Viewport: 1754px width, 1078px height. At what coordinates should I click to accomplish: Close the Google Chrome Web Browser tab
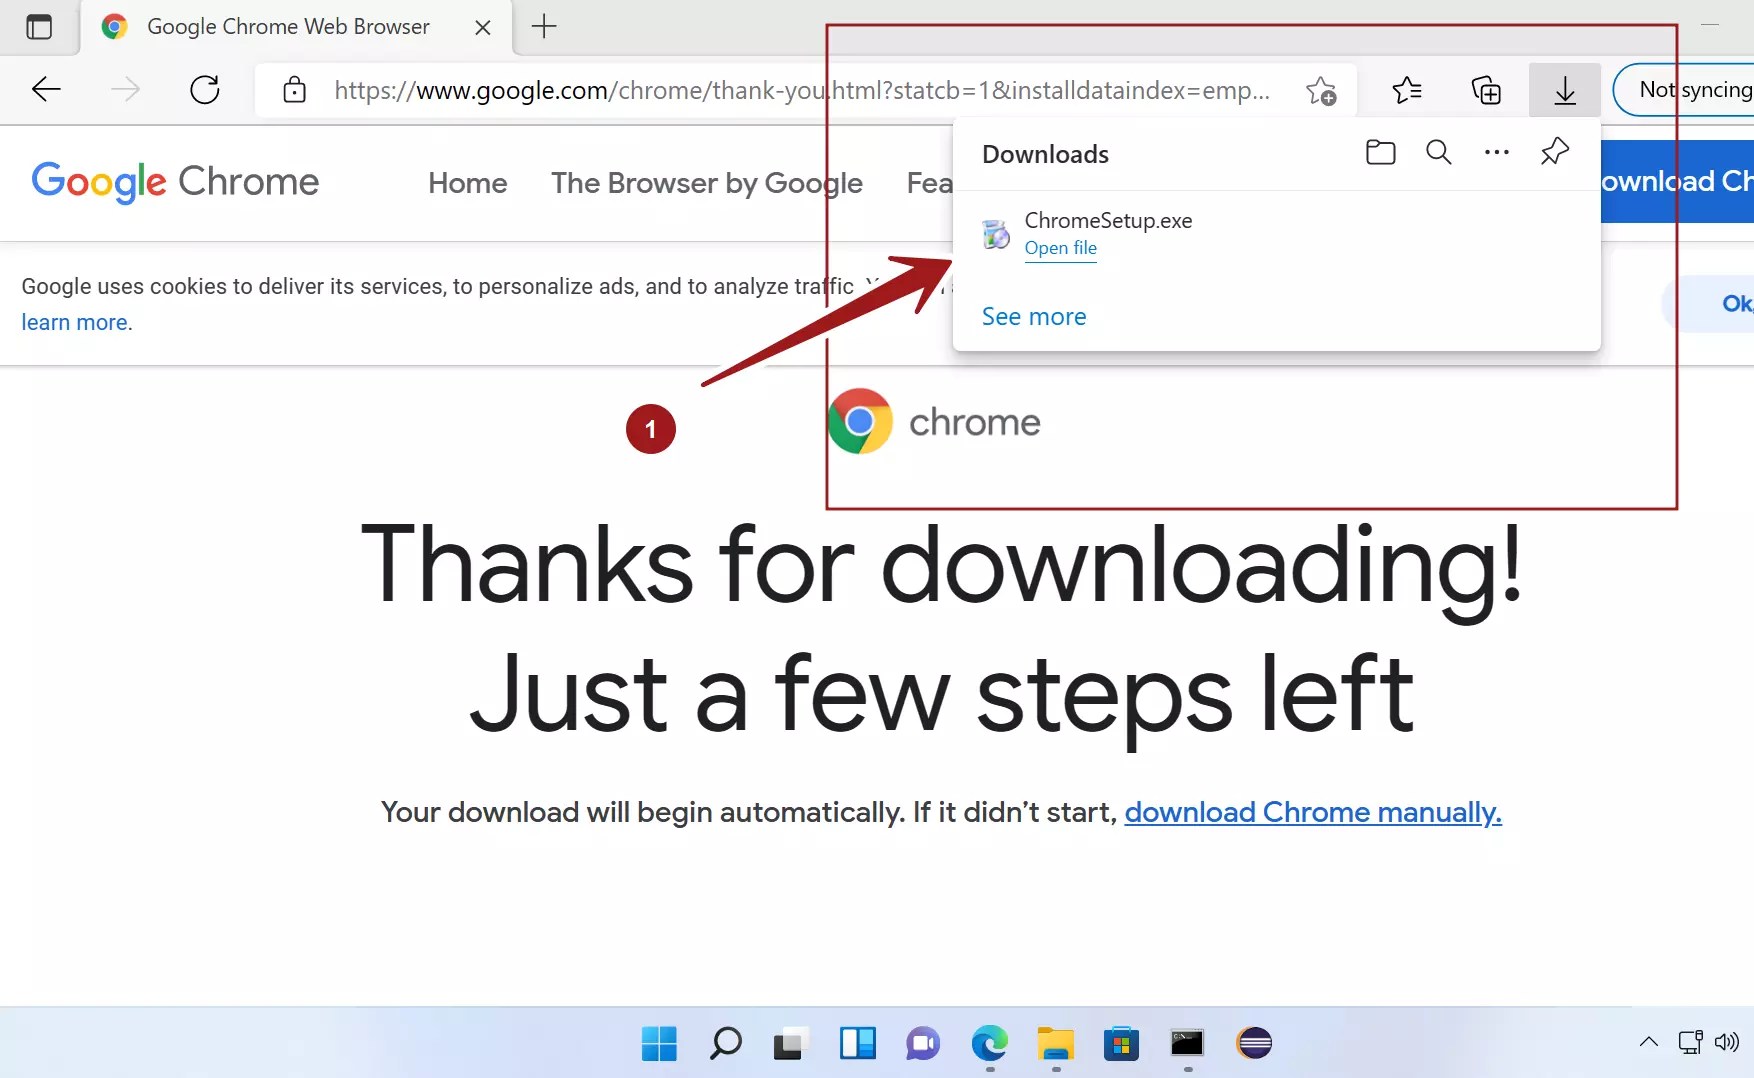coord(482,27)
